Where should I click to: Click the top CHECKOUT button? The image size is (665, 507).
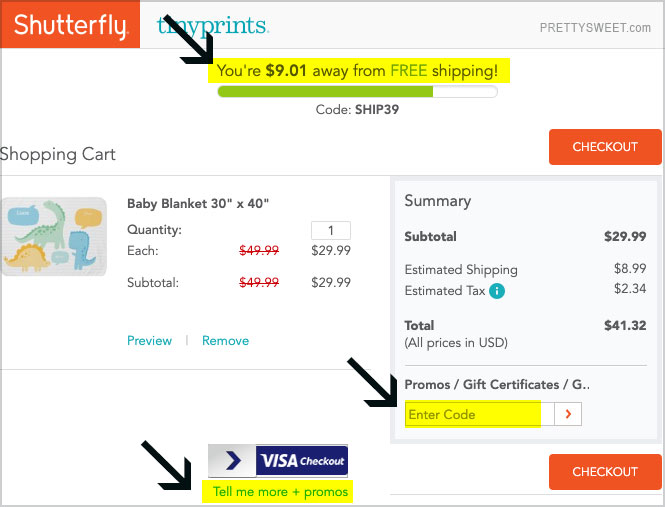pyautogui.click(x=605, y=147)
